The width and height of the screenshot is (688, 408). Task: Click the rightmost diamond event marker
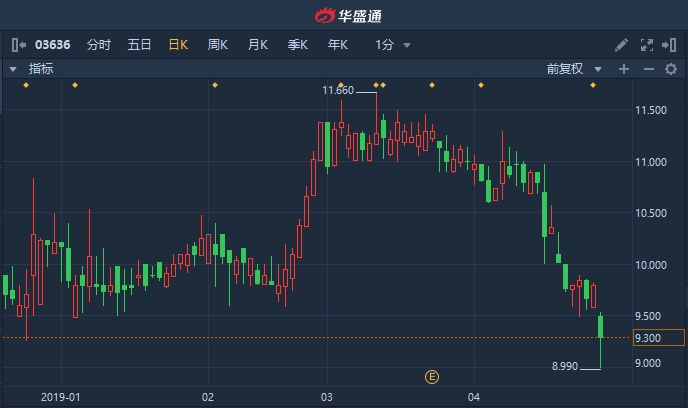tap(593, 85)
